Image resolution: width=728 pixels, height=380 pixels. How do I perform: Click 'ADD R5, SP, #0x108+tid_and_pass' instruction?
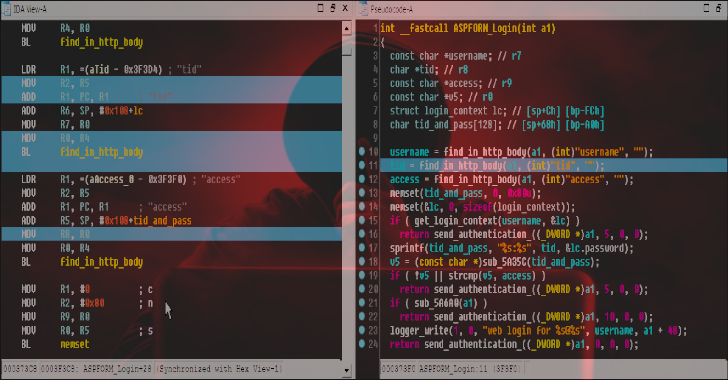point(106,221)
